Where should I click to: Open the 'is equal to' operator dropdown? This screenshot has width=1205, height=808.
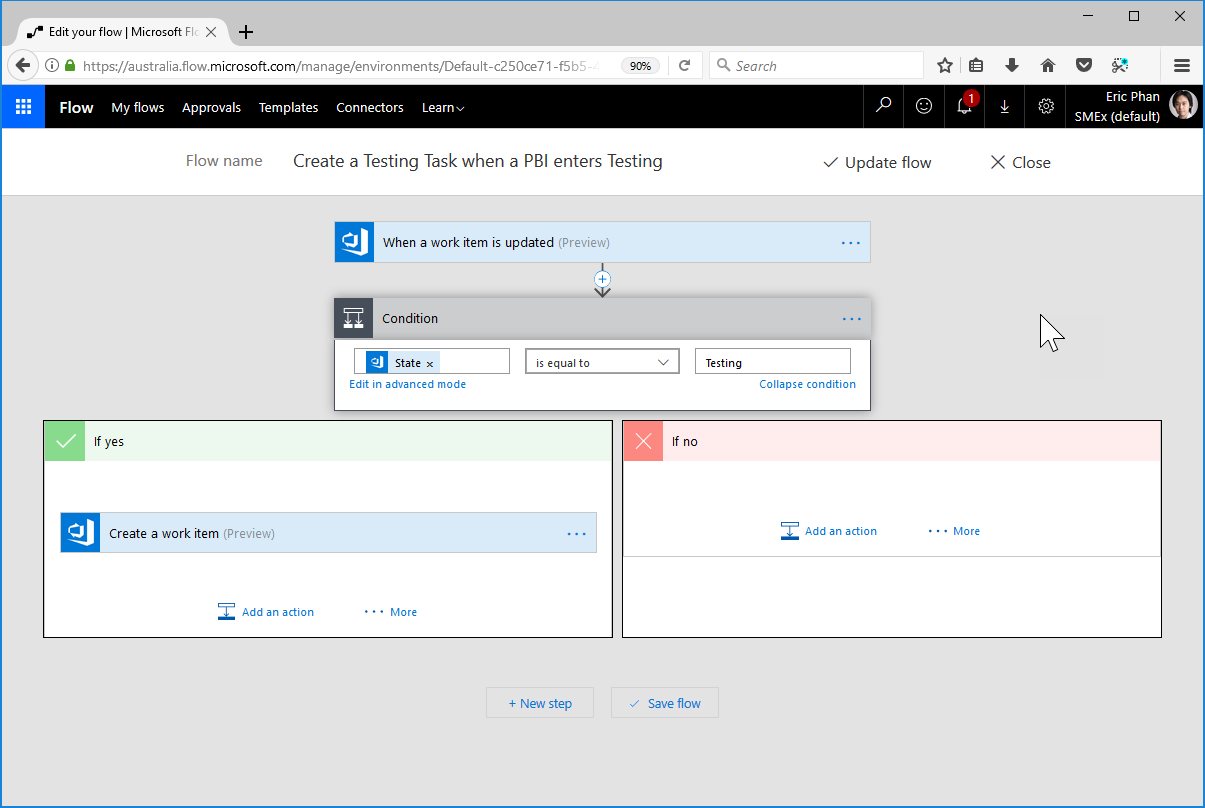tap(602, 362)
